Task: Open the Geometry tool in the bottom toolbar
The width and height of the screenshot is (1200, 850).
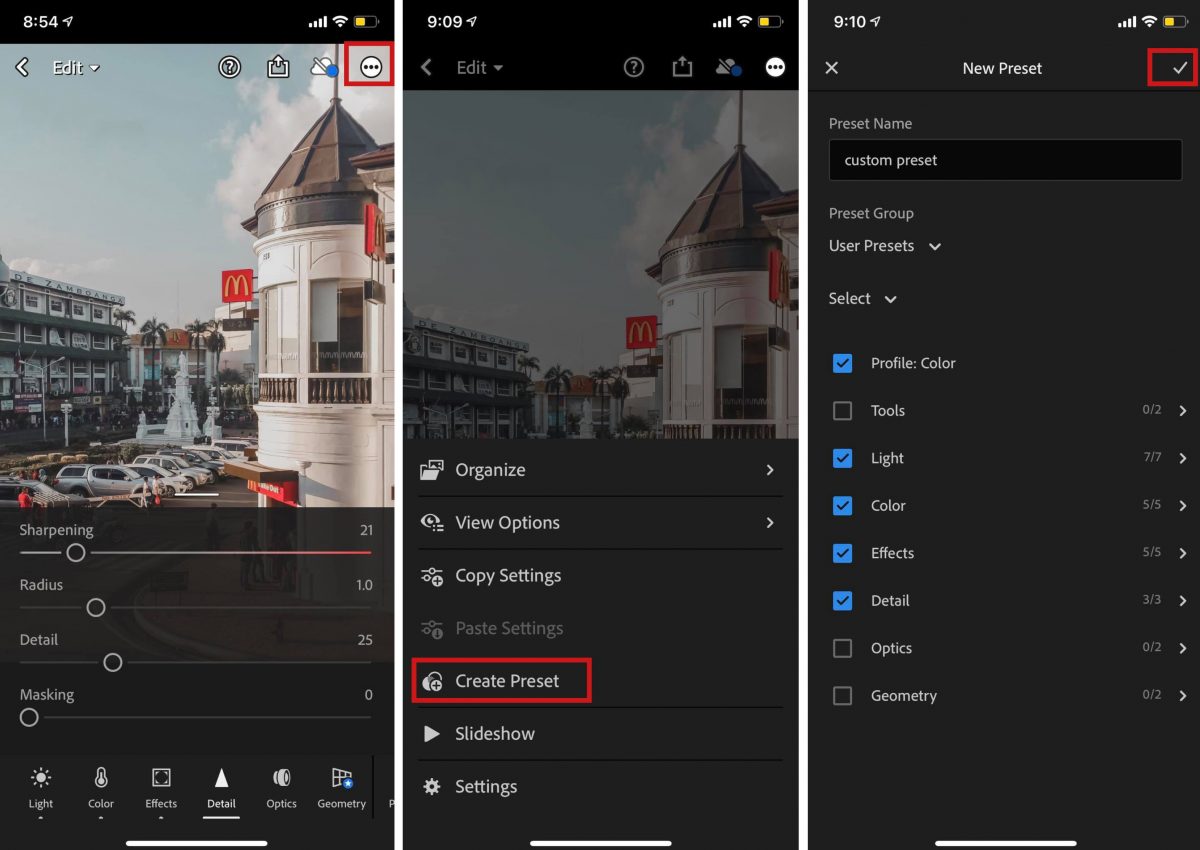Action: (x=342, y=788)
